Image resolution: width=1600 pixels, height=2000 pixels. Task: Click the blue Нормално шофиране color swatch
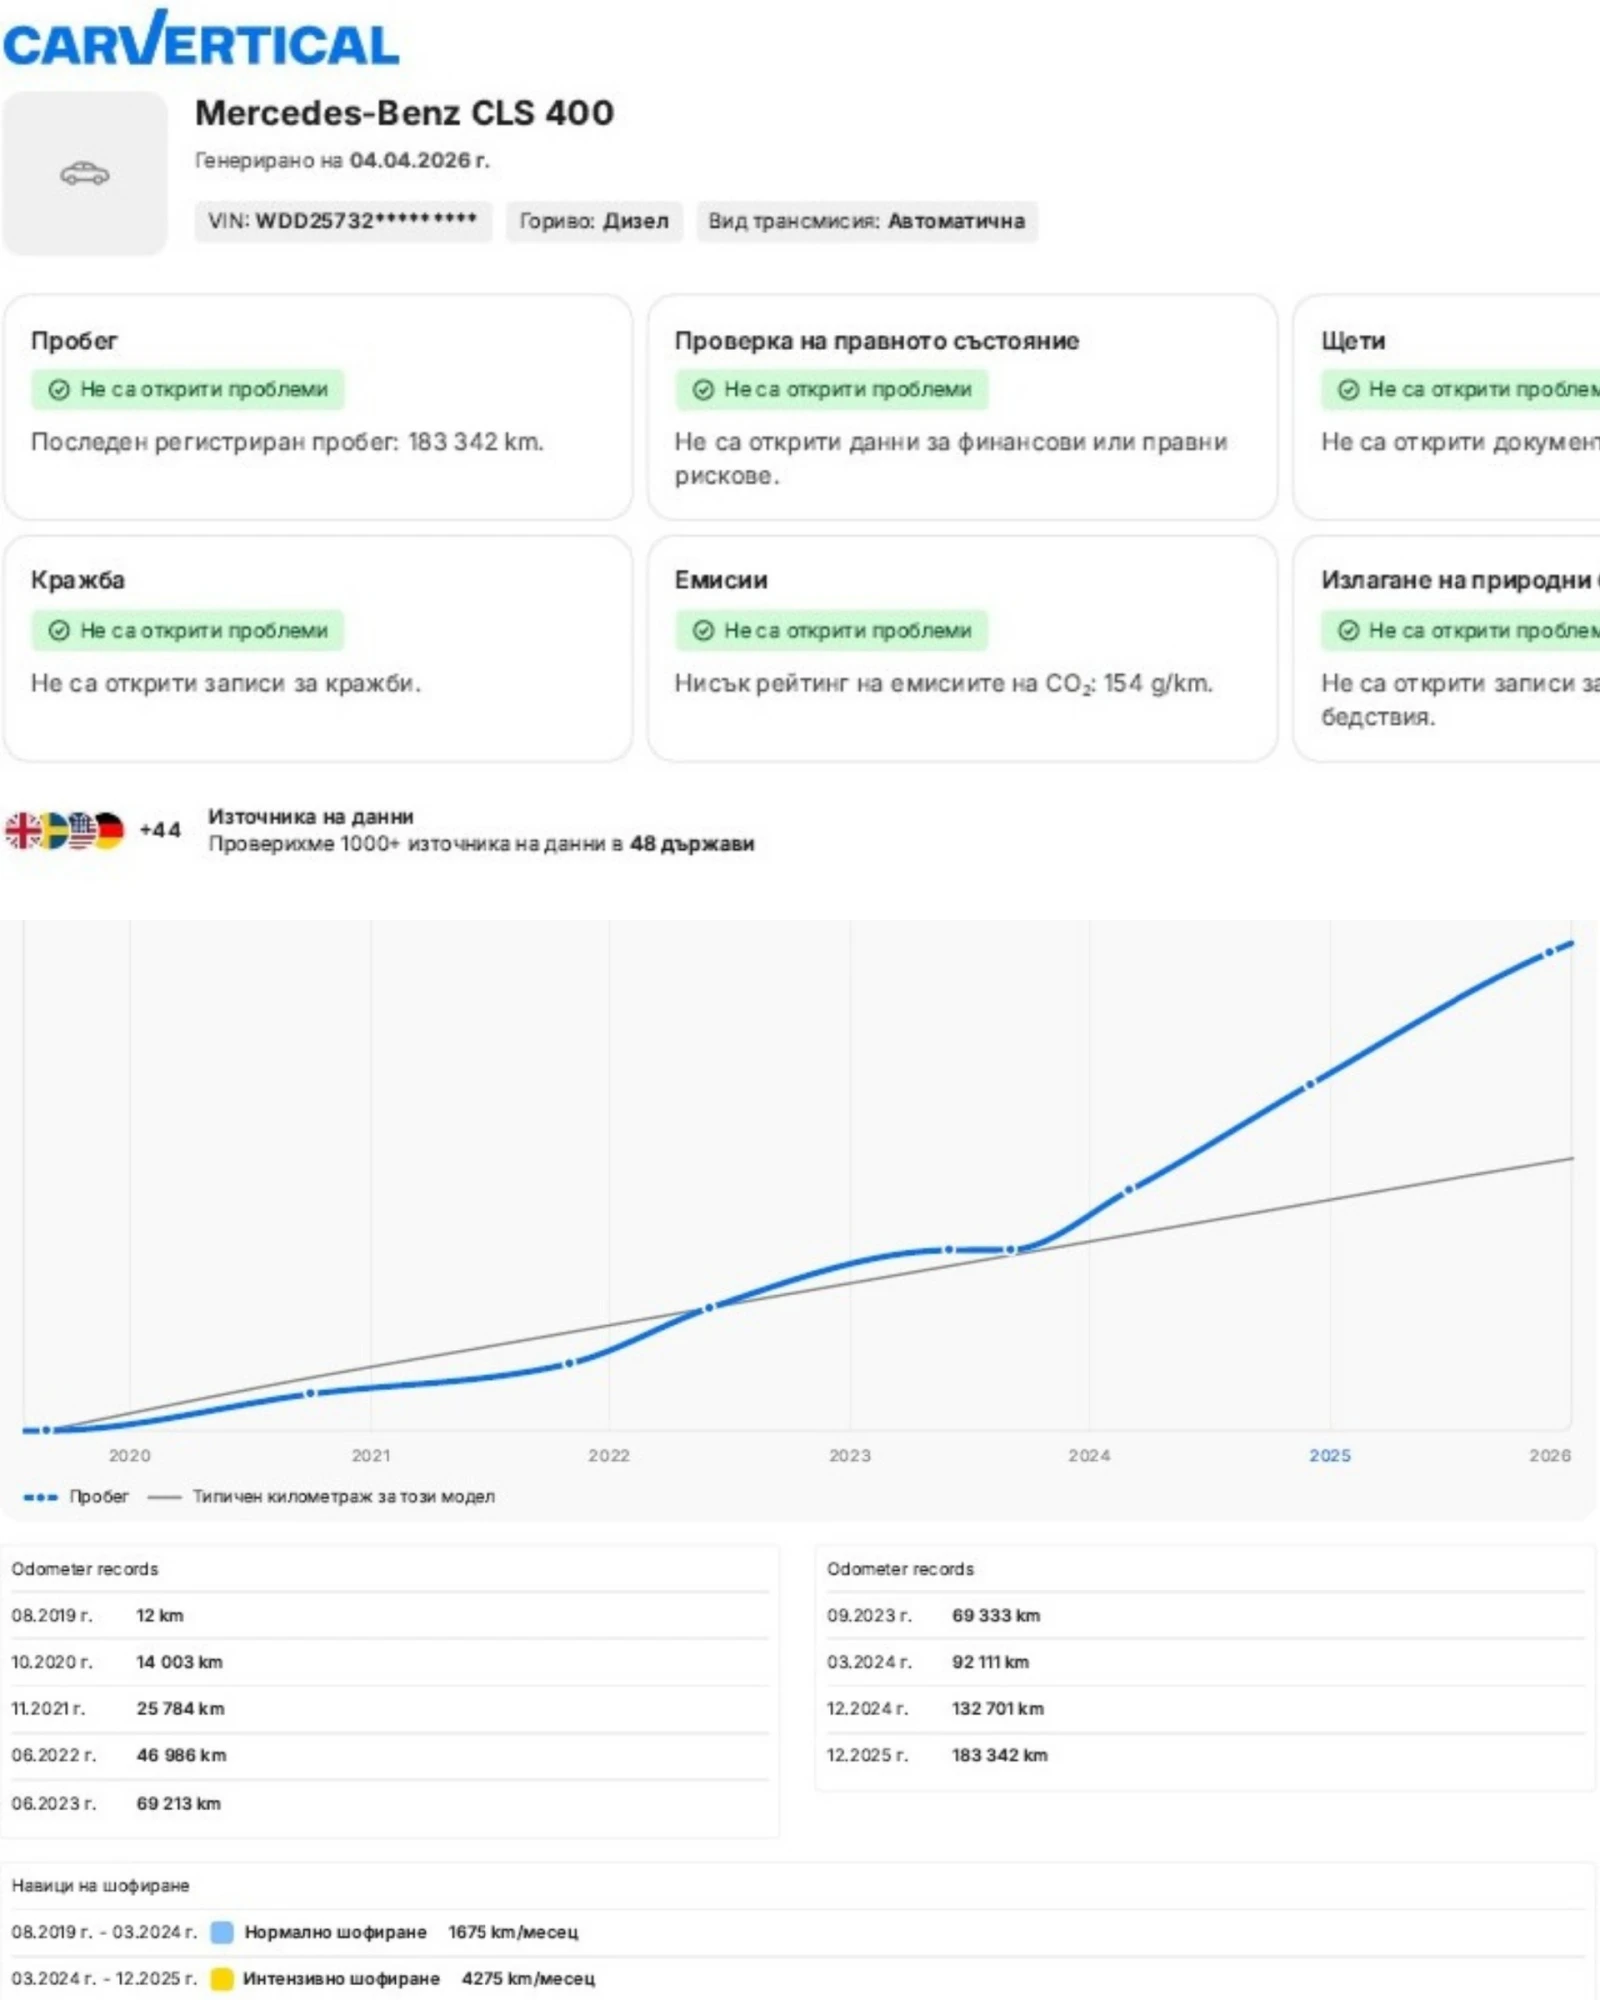tap(222, 1932)
